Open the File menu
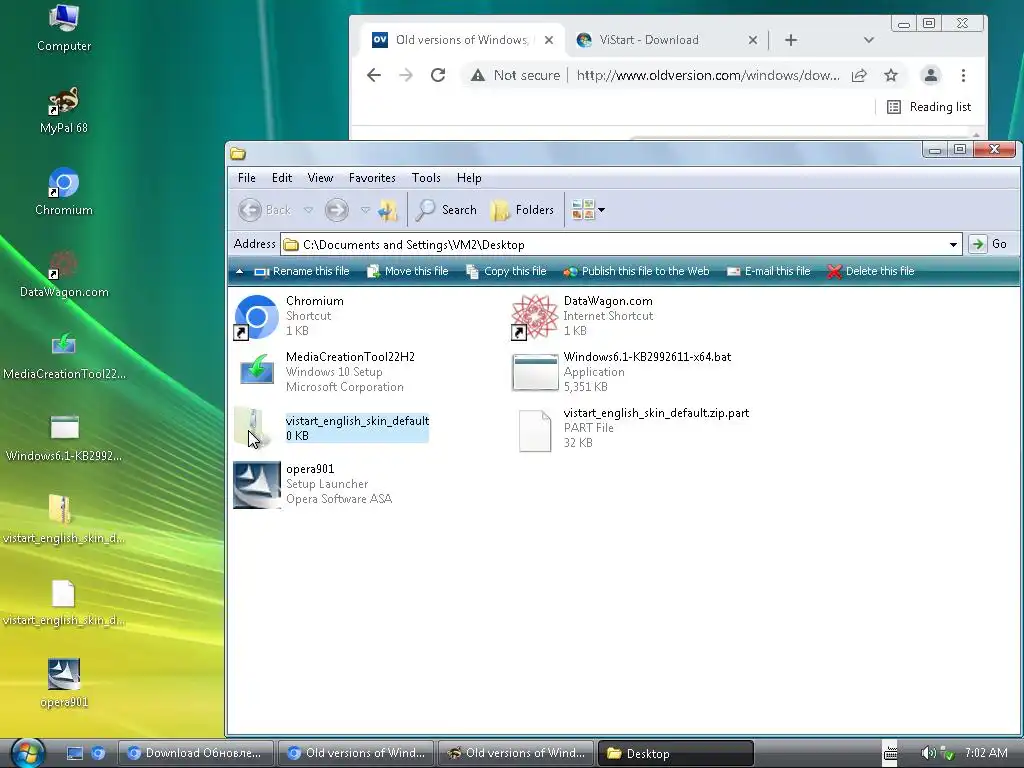Screen dimensions: 1024x768 click(247, 178)
